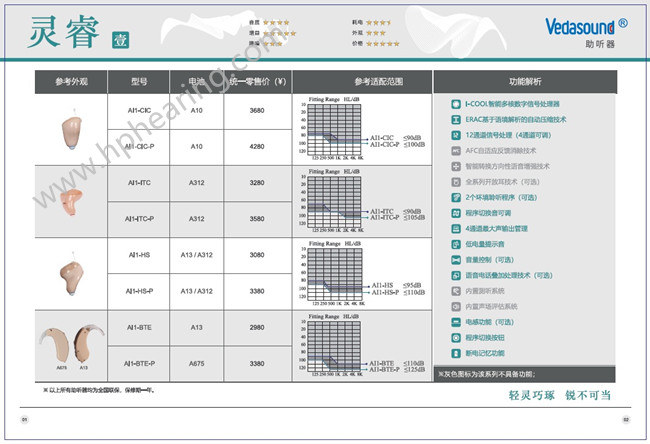Viewport: 650px width, 444px height.
Task: Select the AI1-ITC-P model cell
Action: click(x=139, y=219)
